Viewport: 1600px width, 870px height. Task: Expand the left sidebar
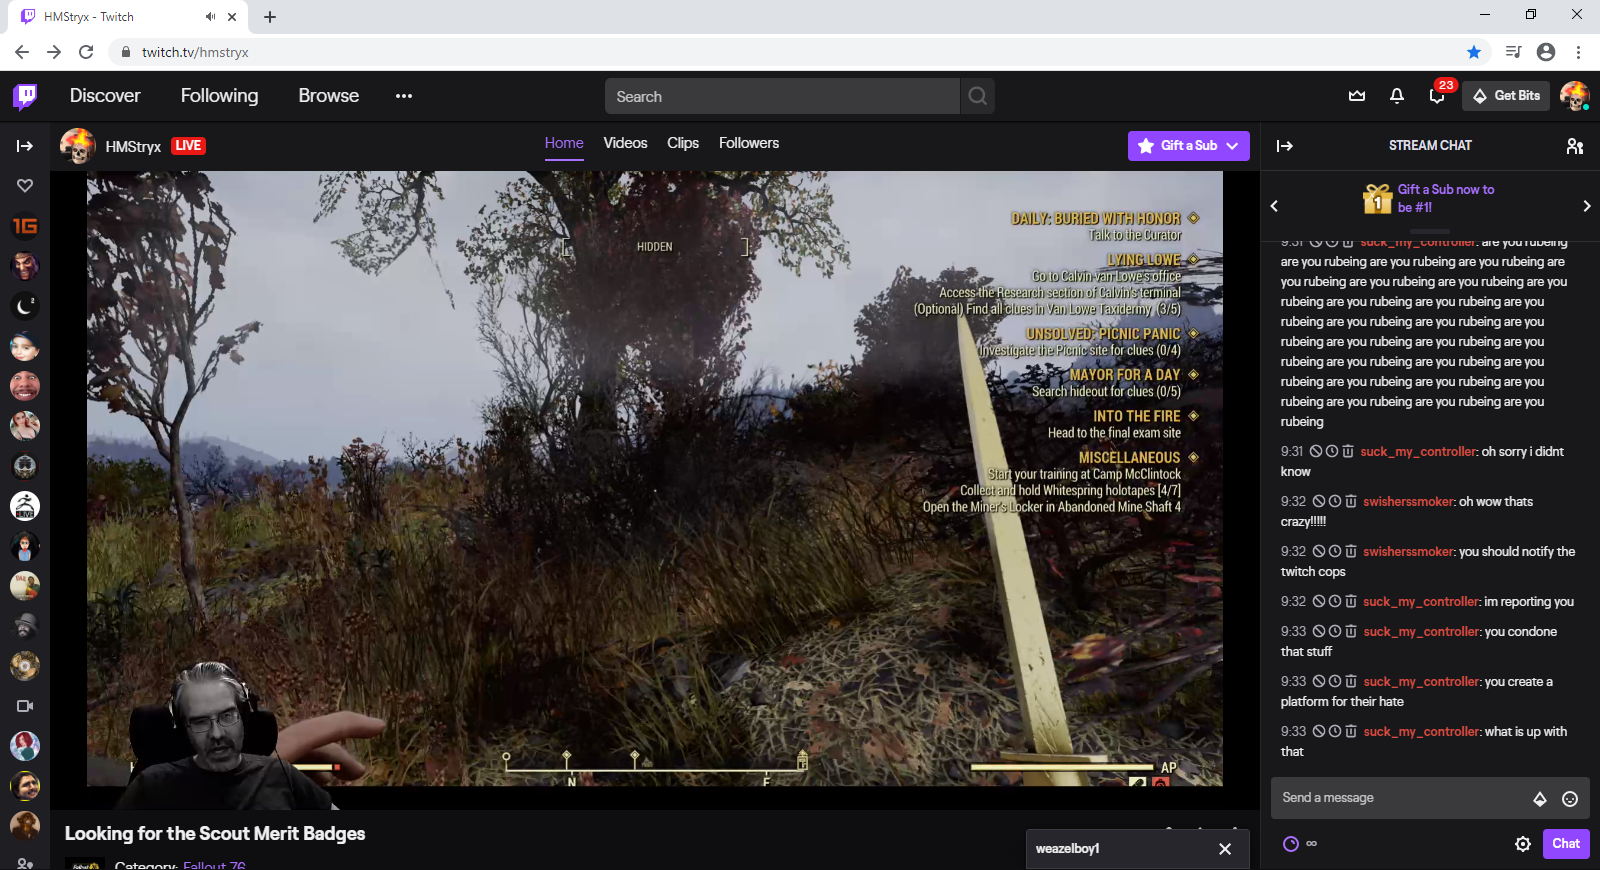pyautogui.click(x=25, y=146)
